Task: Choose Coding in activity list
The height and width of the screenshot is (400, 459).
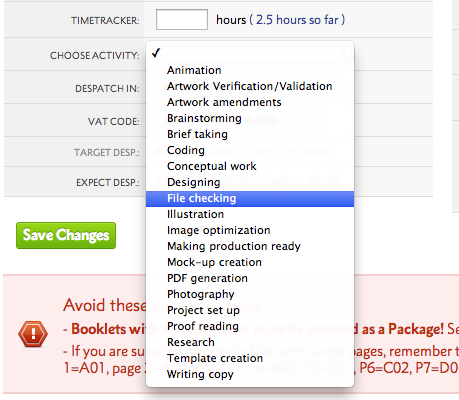Action: tap(250, 150)
